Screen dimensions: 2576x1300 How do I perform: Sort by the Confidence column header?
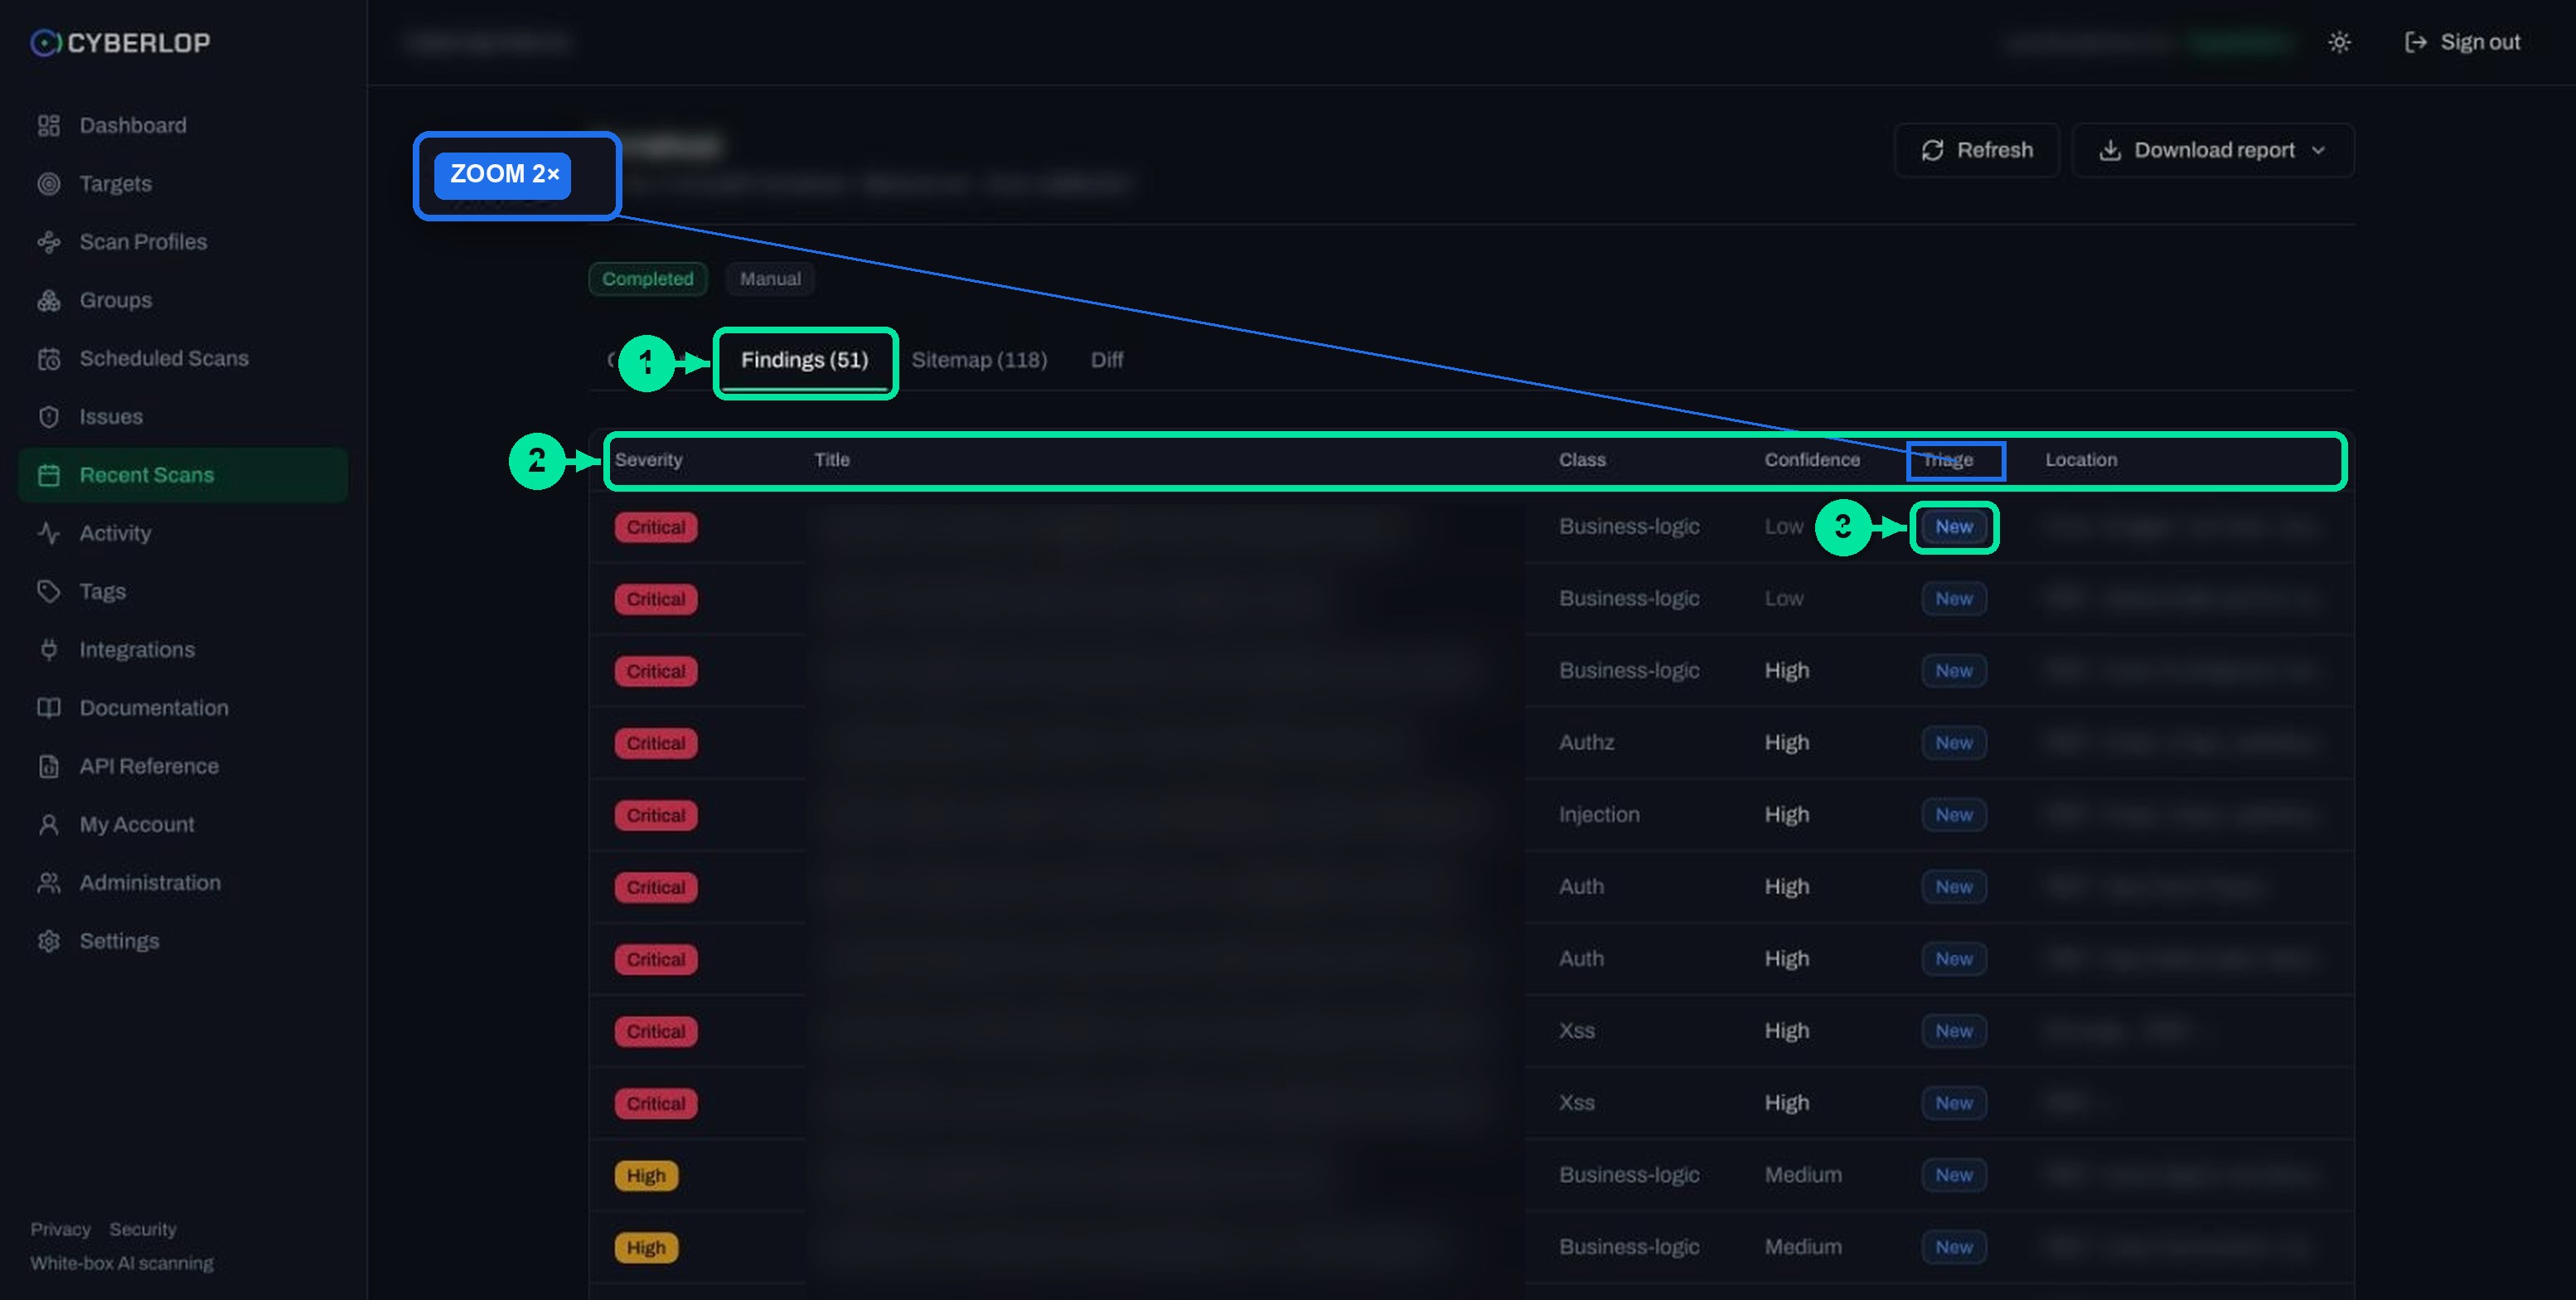point(1811,460)
